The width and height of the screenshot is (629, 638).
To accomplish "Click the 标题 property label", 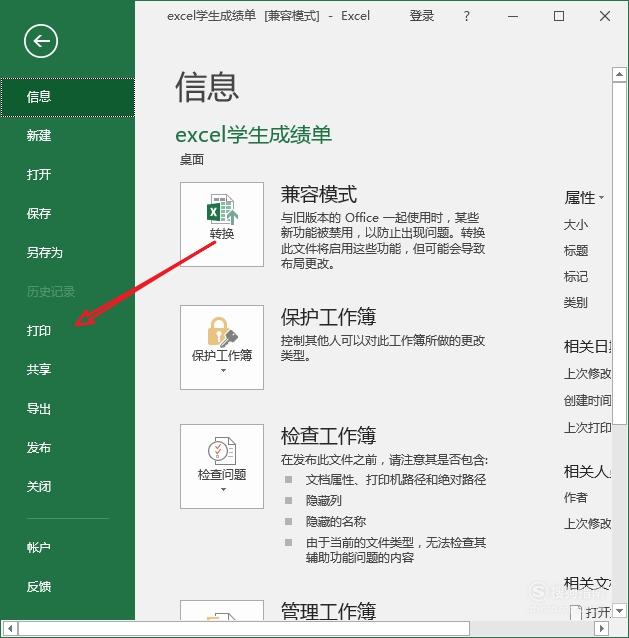I will [576, 251].
